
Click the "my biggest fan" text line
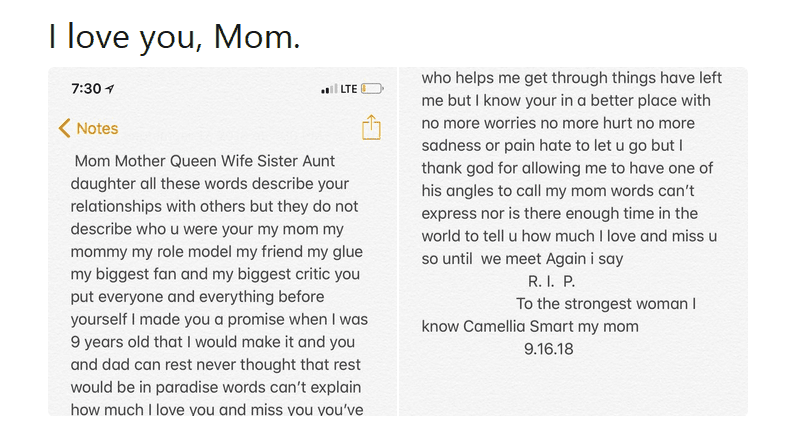point(215,274)
